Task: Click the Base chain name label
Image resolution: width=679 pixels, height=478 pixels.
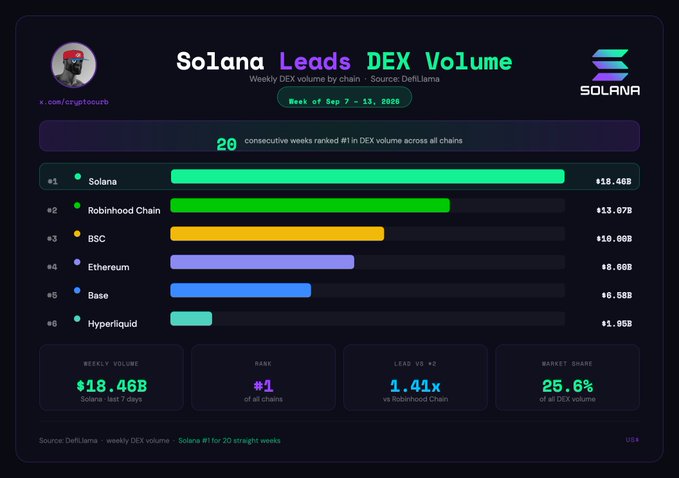Action: pos(98,295)
